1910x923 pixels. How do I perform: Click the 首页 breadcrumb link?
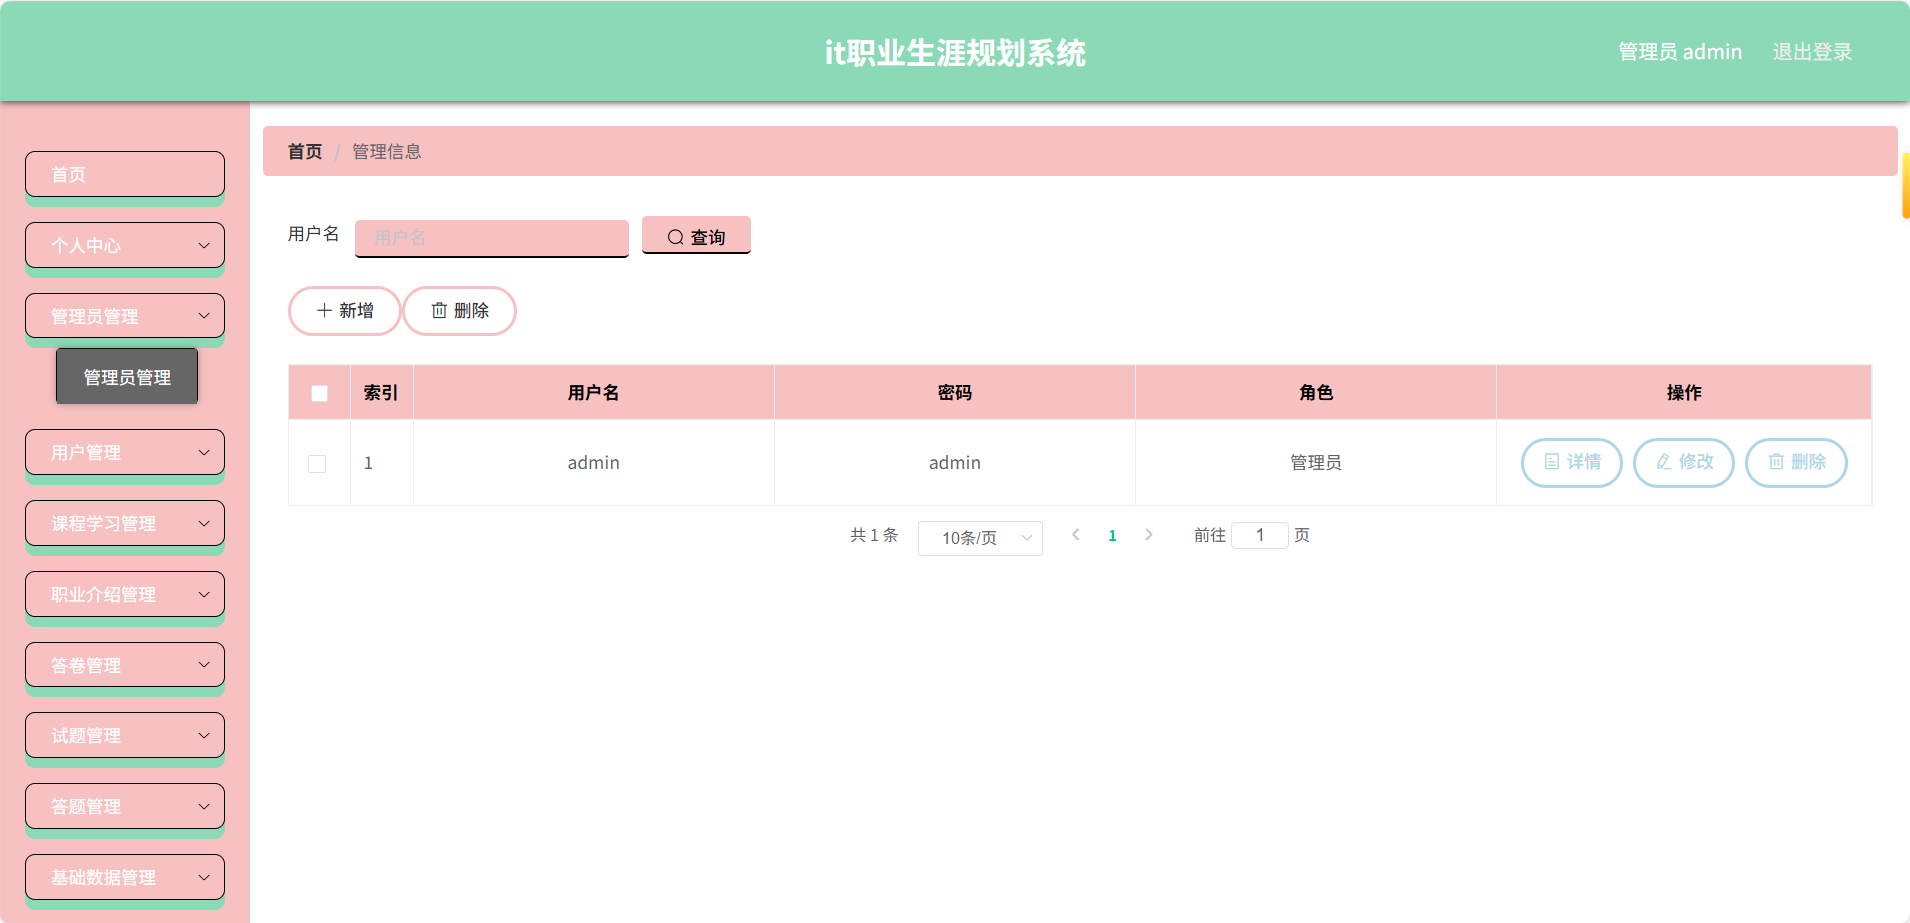[305, 152]
